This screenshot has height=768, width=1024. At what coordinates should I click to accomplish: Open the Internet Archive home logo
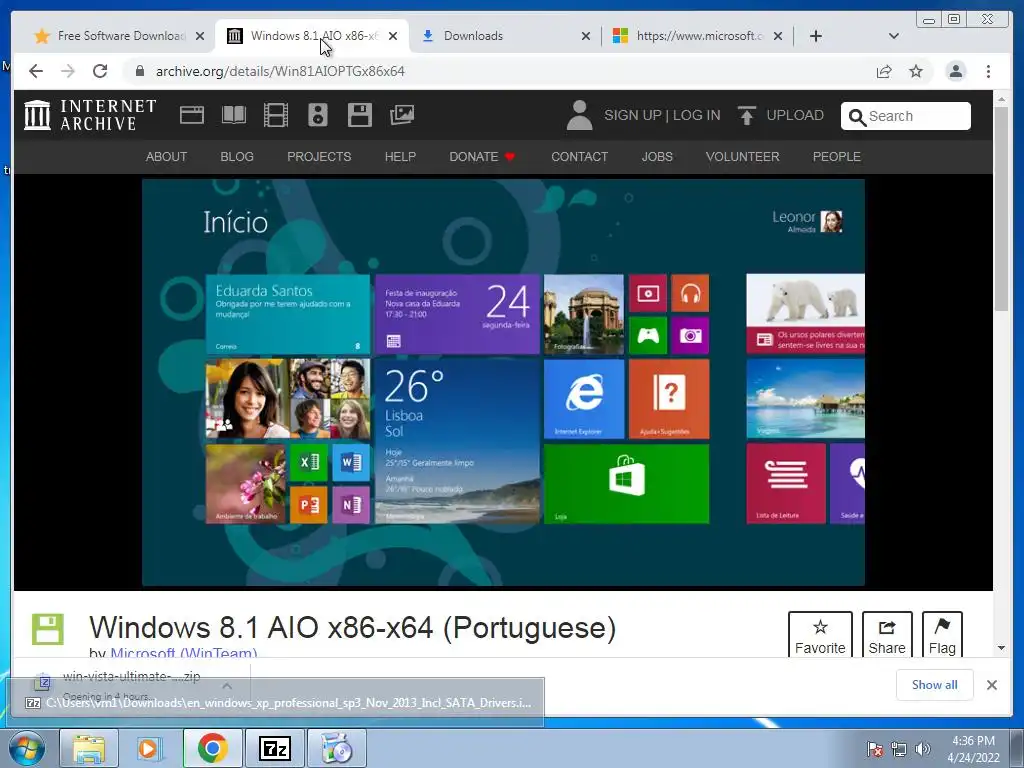pyautogui.click(x=90, y=115)
